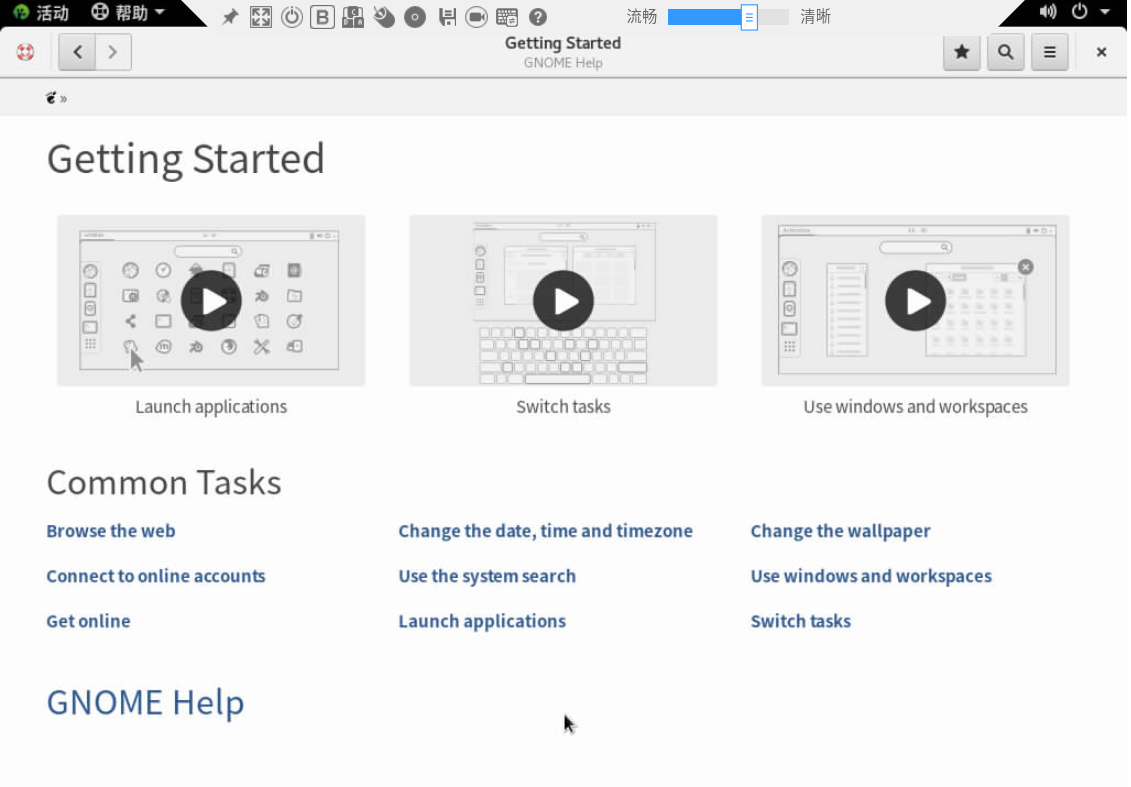The height and width of the screenshot is (787, 1131).
Task: Click the forward arrow navigation button
Action: 113,52
